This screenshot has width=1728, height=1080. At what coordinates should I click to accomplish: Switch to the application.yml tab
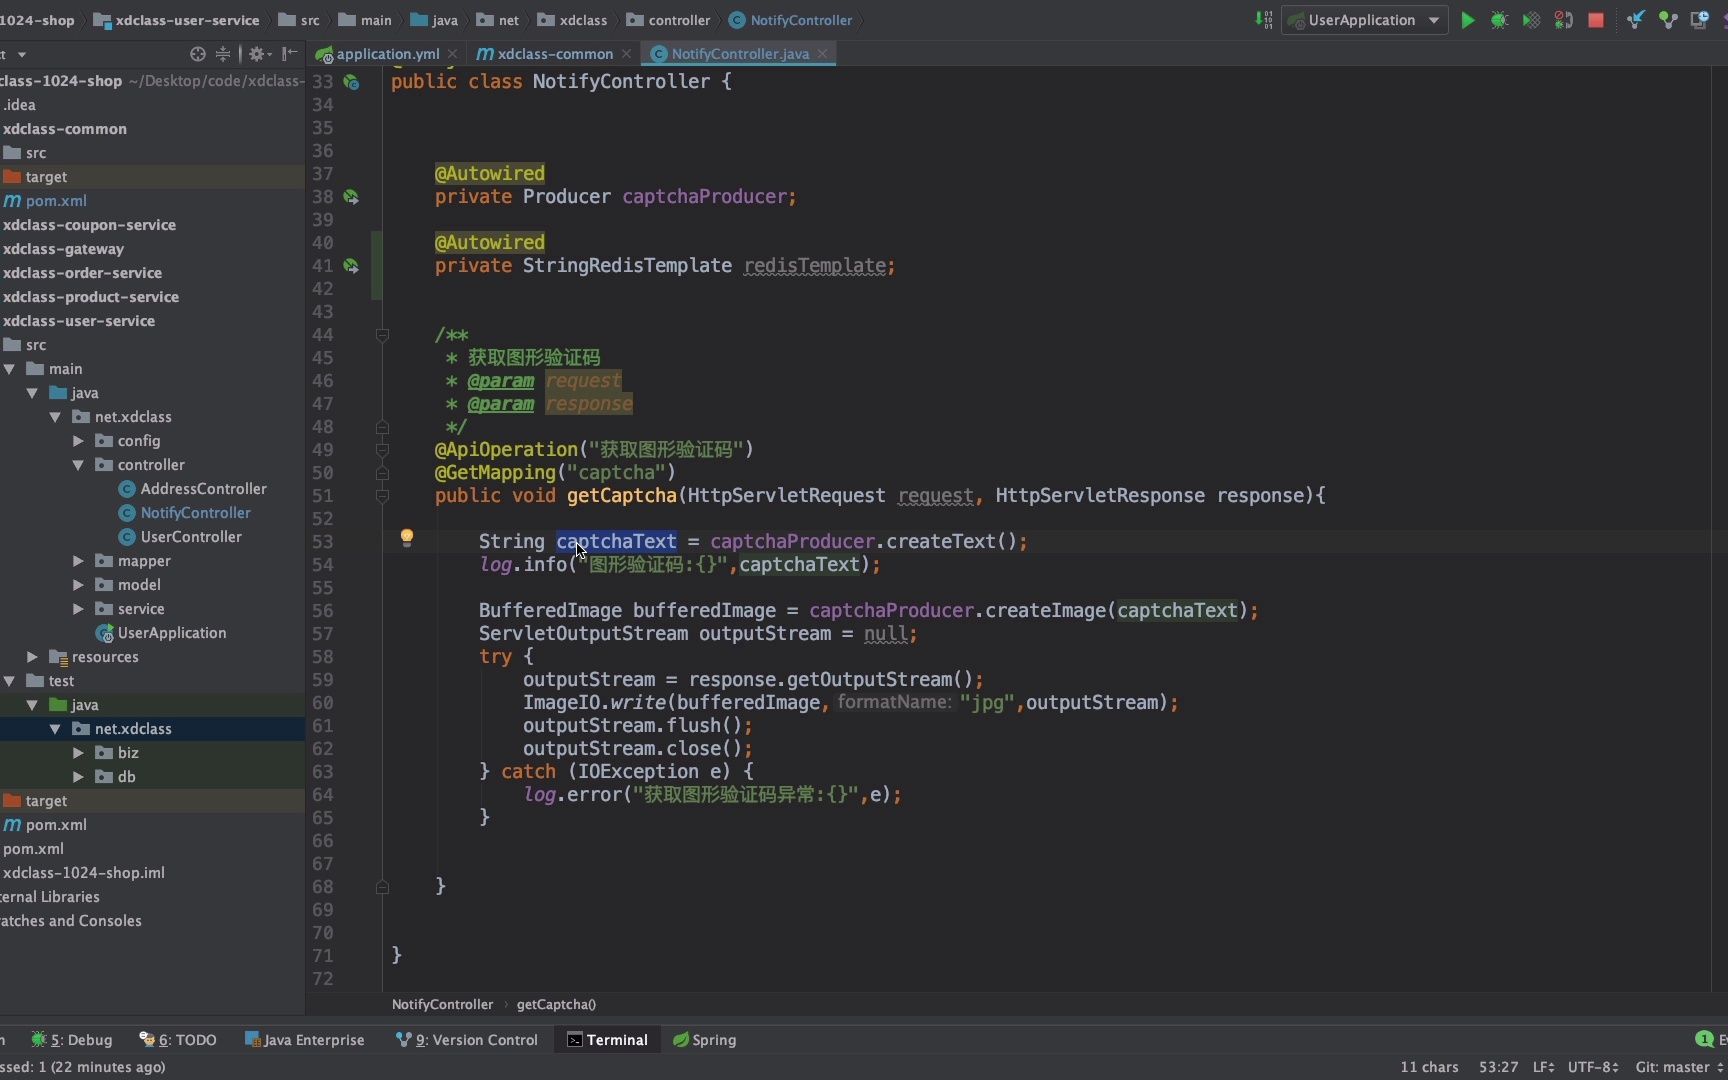387,54
